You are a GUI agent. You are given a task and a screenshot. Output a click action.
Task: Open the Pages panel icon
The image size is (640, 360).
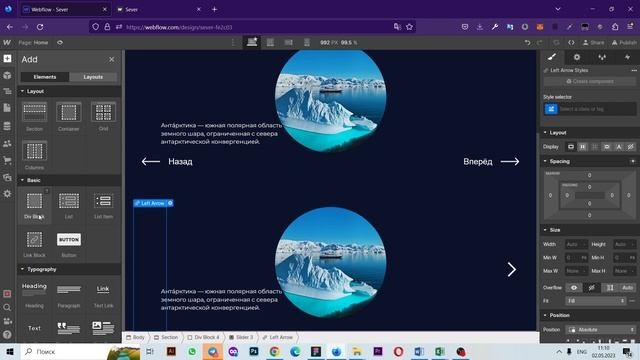click(x=7, y=108)
